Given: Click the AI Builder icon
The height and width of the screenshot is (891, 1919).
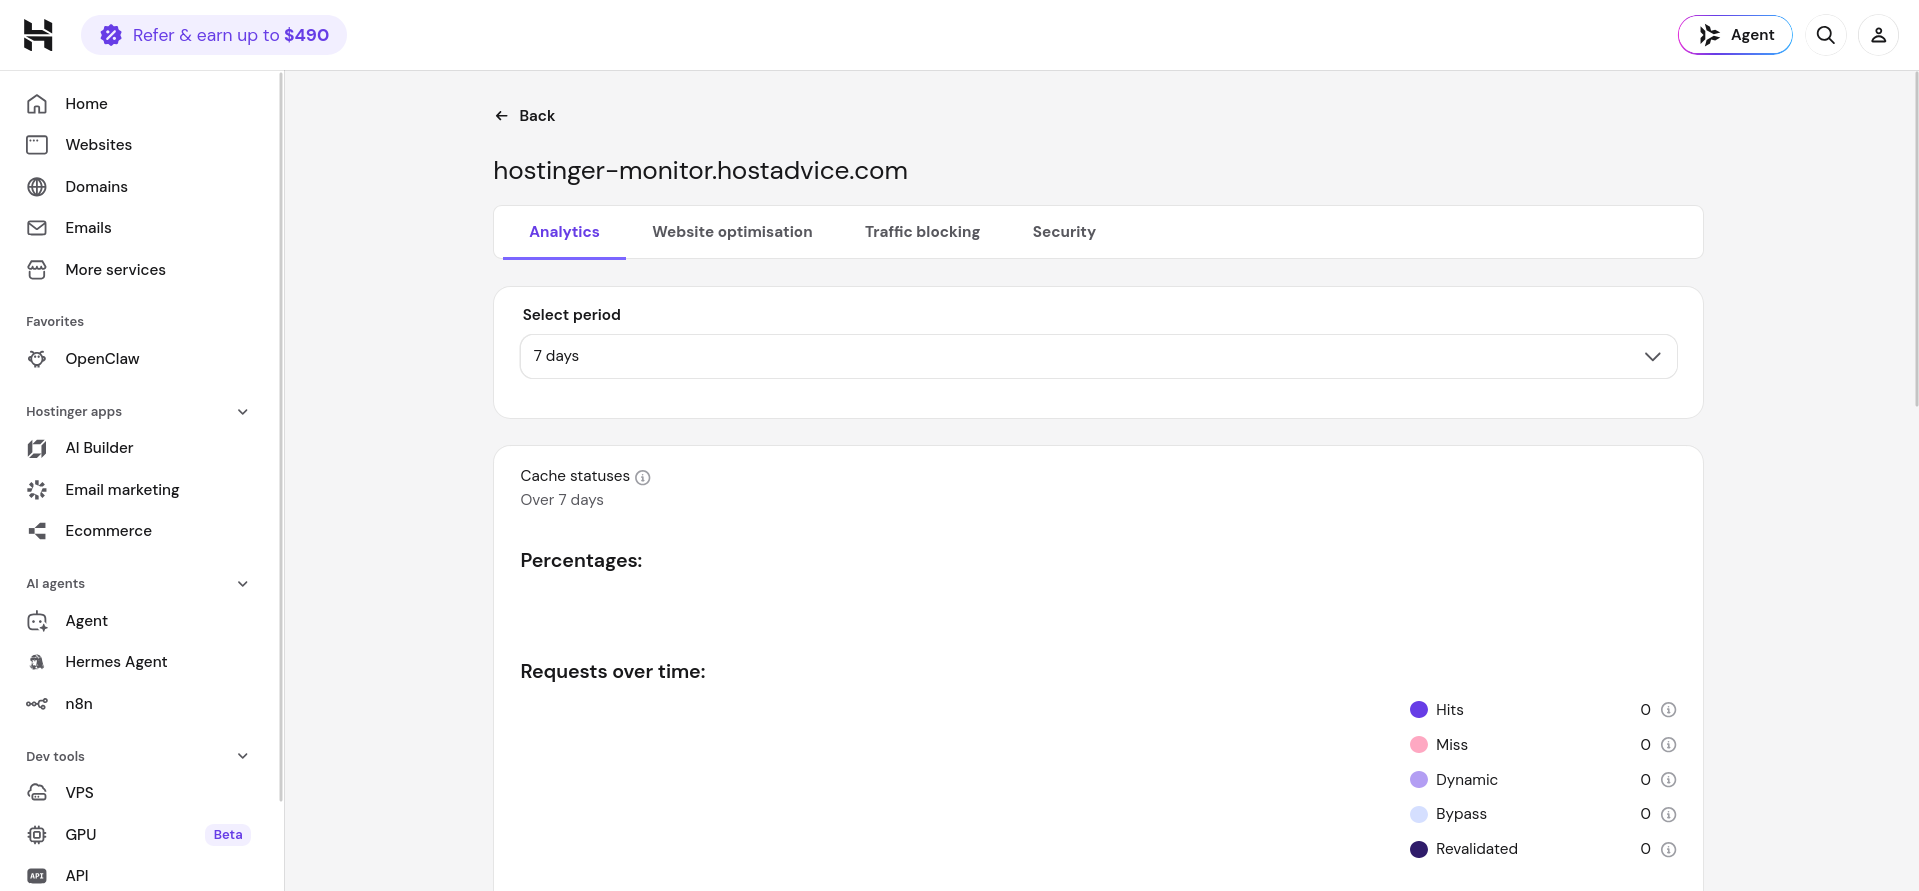Looking at the screenshot, I should (x=37, y=448).
